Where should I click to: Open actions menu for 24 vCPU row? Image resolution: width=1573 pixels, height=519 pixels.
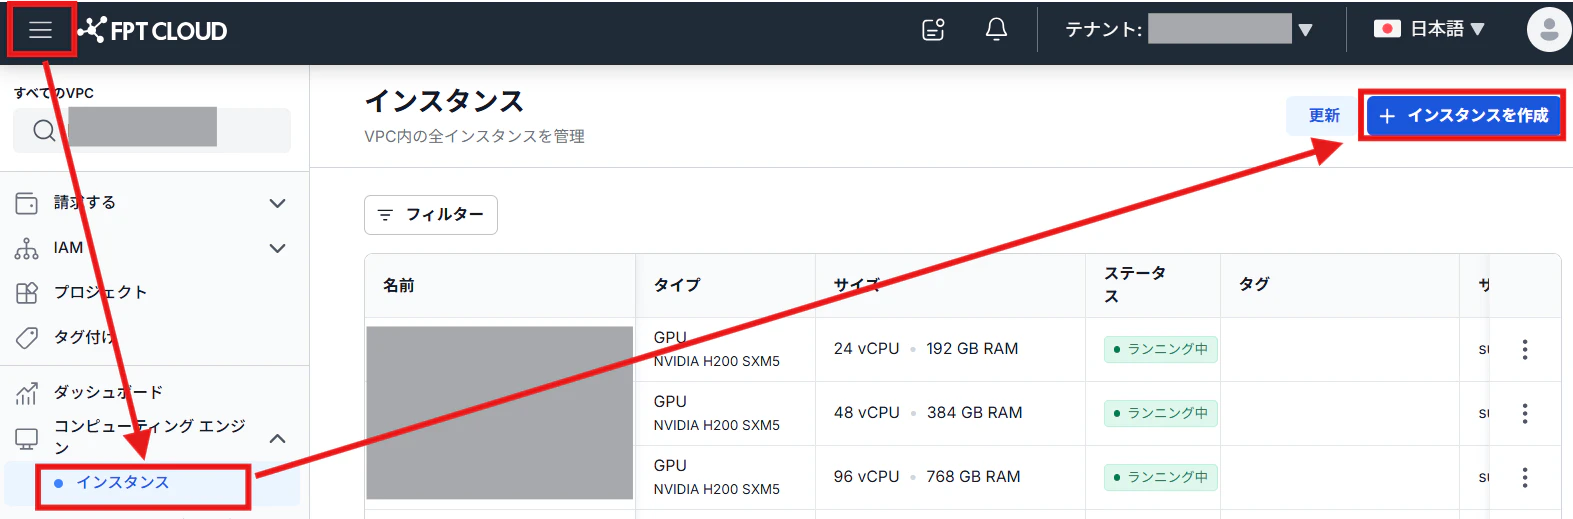(1525, 349)
